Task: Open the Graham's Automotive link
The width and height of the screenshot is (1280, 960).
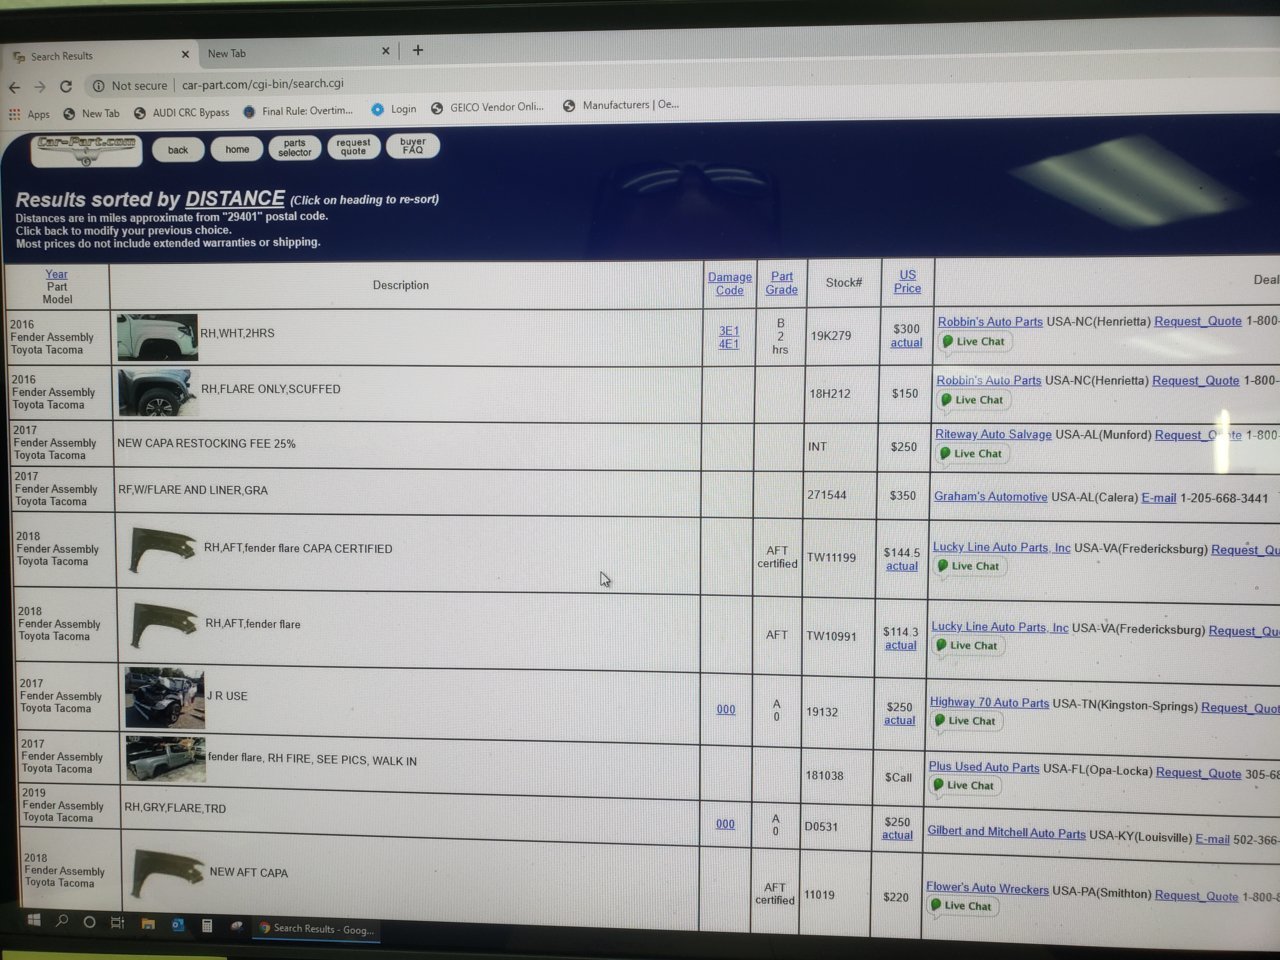Action: (991, 496)
